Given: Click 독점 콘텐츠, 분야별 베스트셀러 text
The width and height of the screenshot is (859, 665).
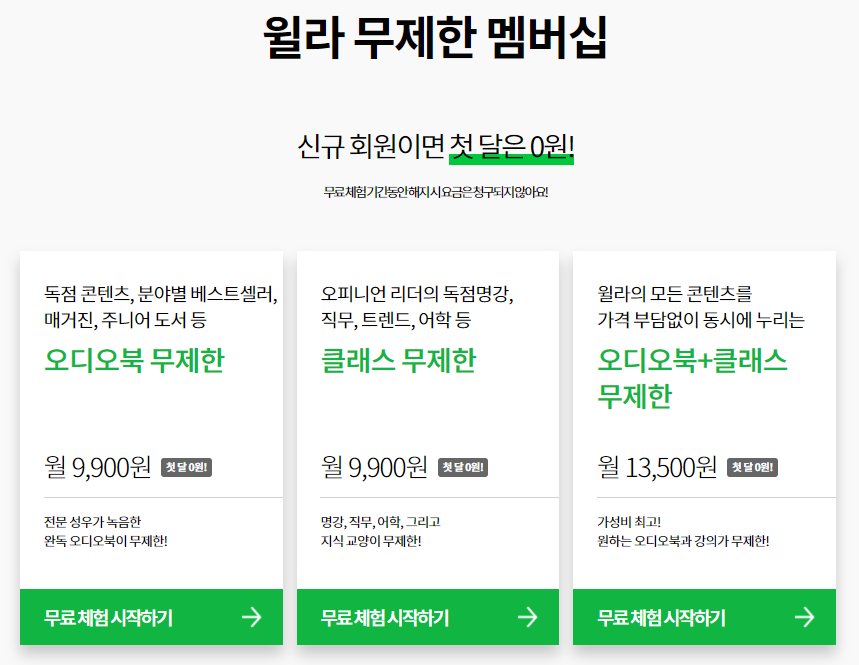Looking at the screenshot, I should [161, 294].
